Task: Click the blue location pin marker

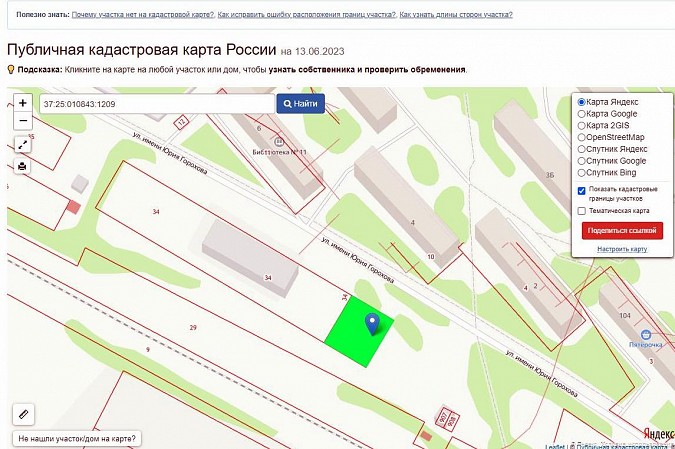Action: click(x=372, y=325)
